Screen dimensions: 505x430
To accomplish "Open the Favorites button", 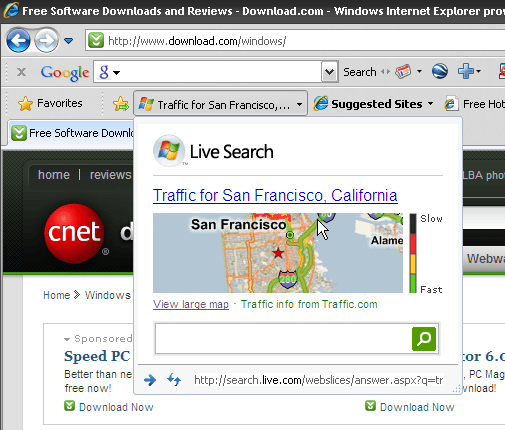I will [x=50, y=104].
